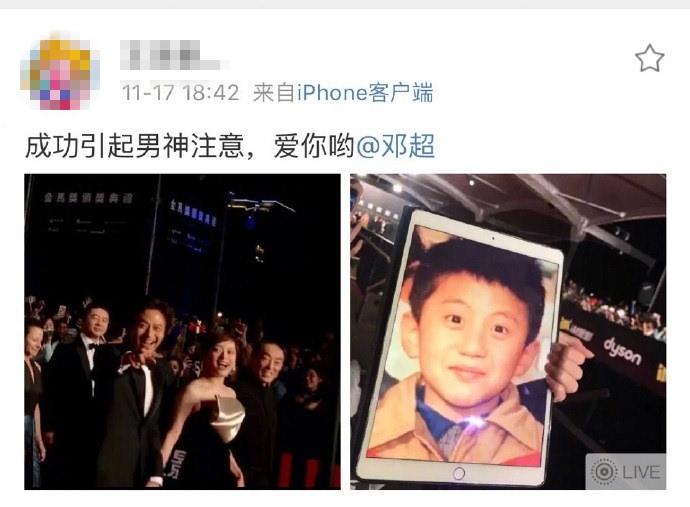Open the left red carpet photo

click(x=182, y=332)
